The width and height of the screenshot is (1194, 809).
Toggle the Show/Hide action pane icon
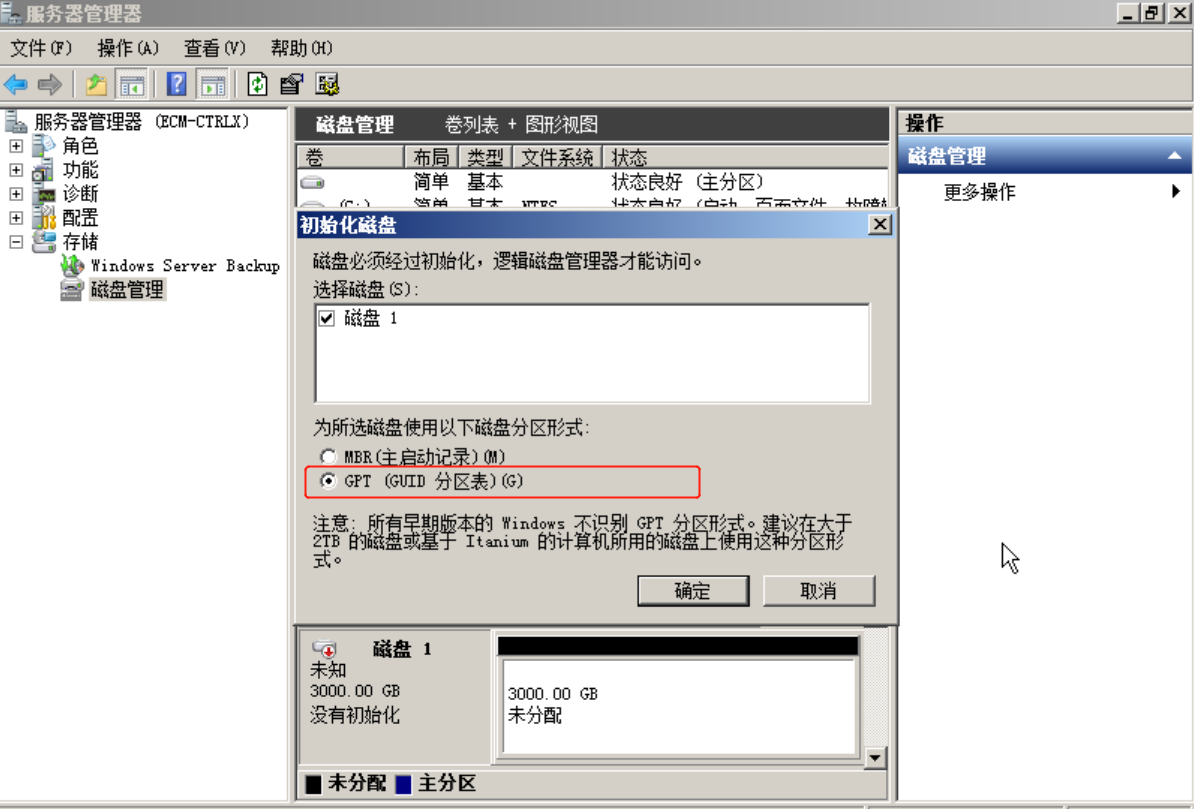212,85
